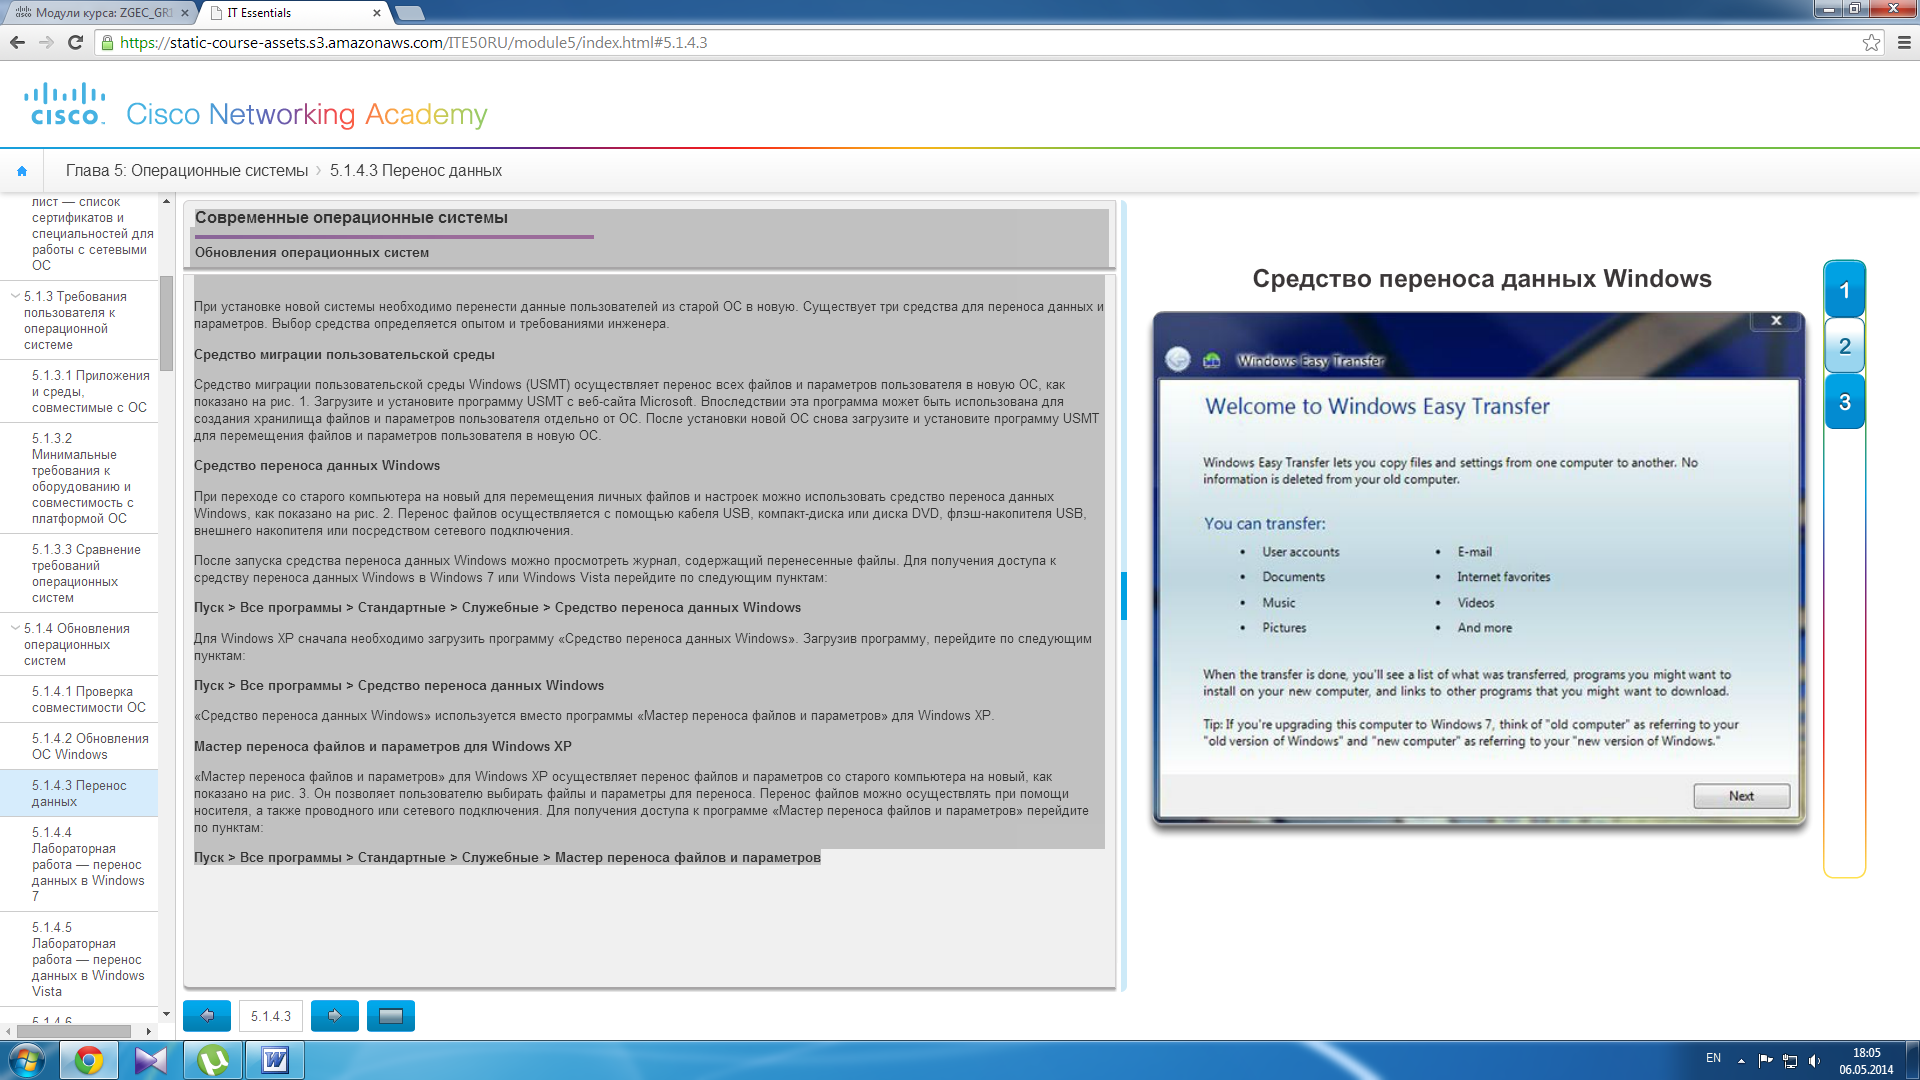Screen dimensions: 1920x1080
Task: Click the sidebar vertical scrollbar thumb
Action: 166,323
